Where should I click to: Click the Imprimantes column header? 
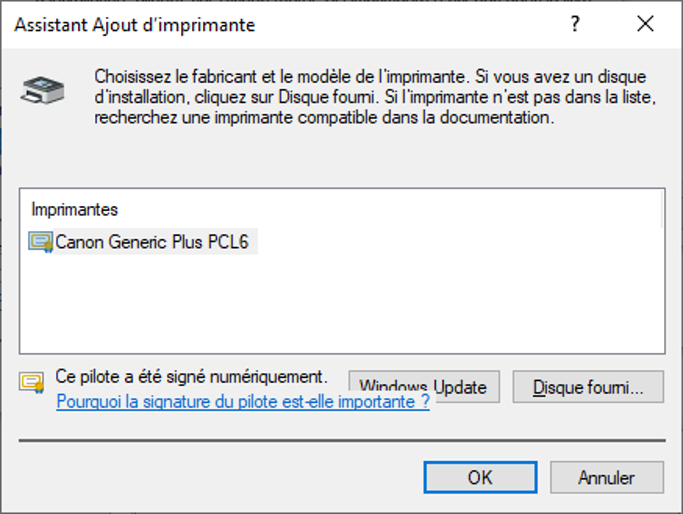[75, 210]
